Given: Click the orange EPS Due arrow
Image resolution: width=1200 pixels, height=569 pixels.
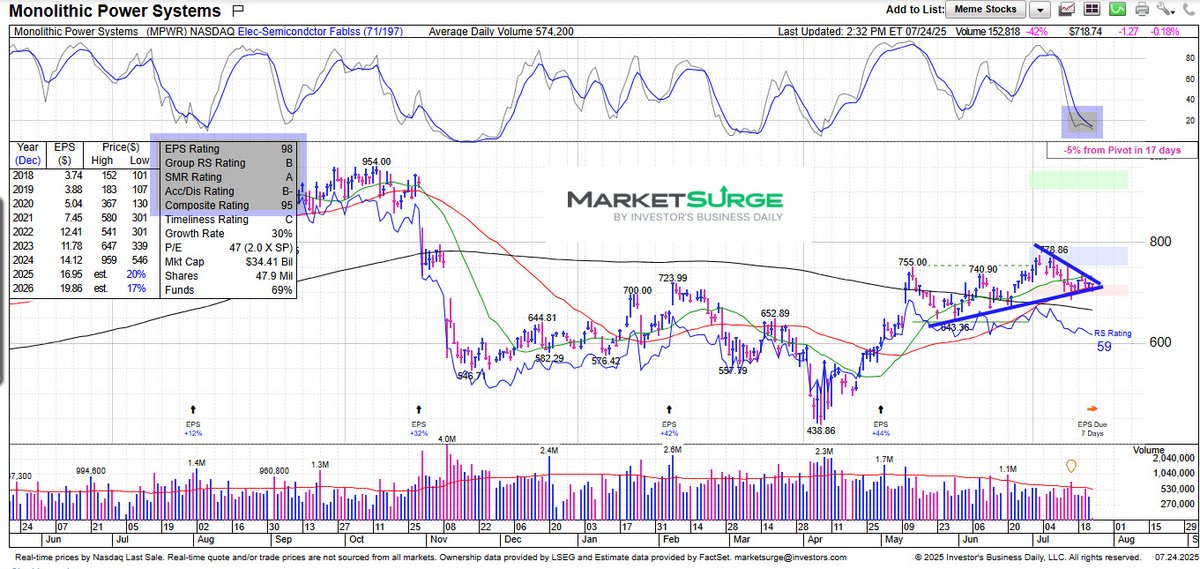Looking at the screenshot, I should 1092,409.
